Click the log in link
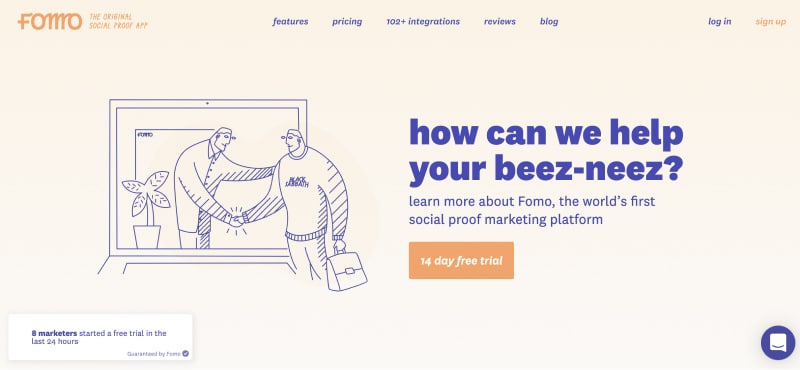Viewport: 800px width, 370px height. click(719, 21)
